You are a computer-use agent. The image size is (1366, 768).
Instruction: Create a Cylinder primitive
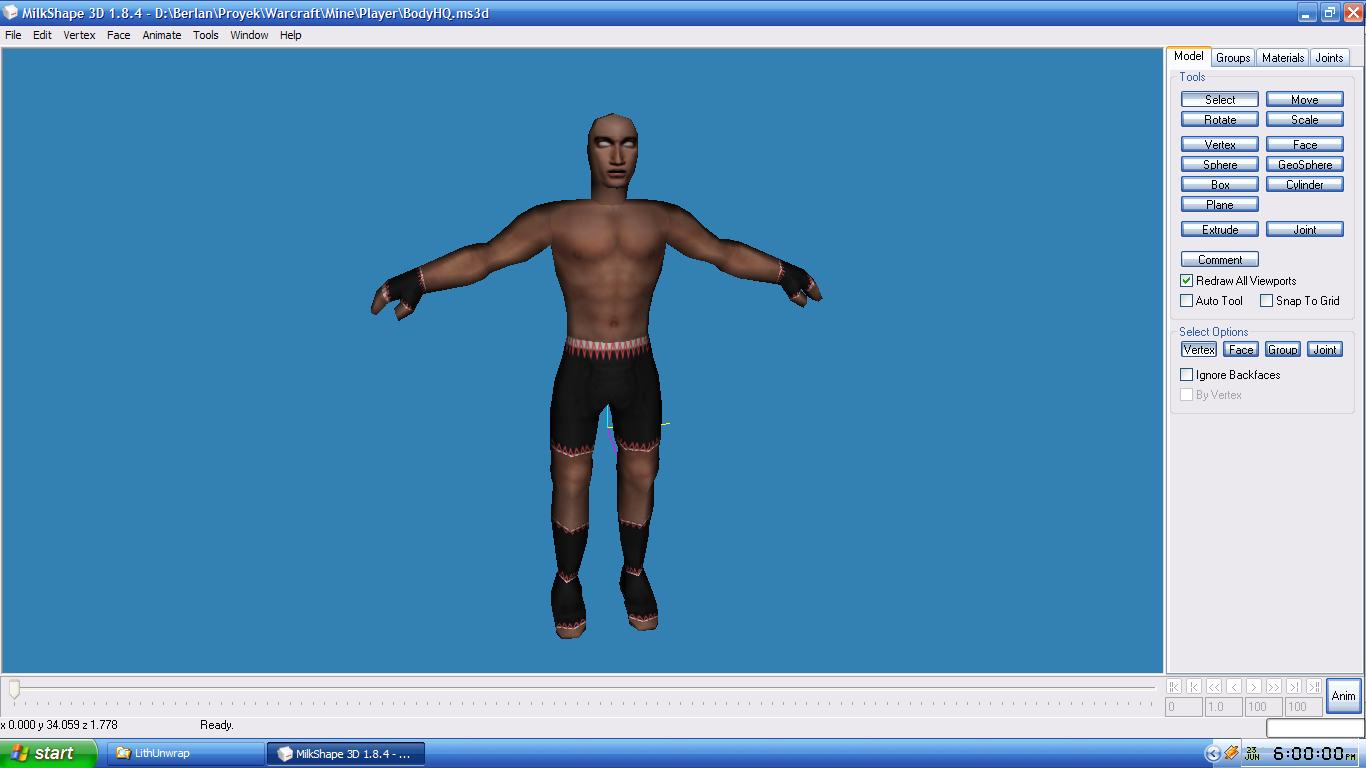(1304, 184)
